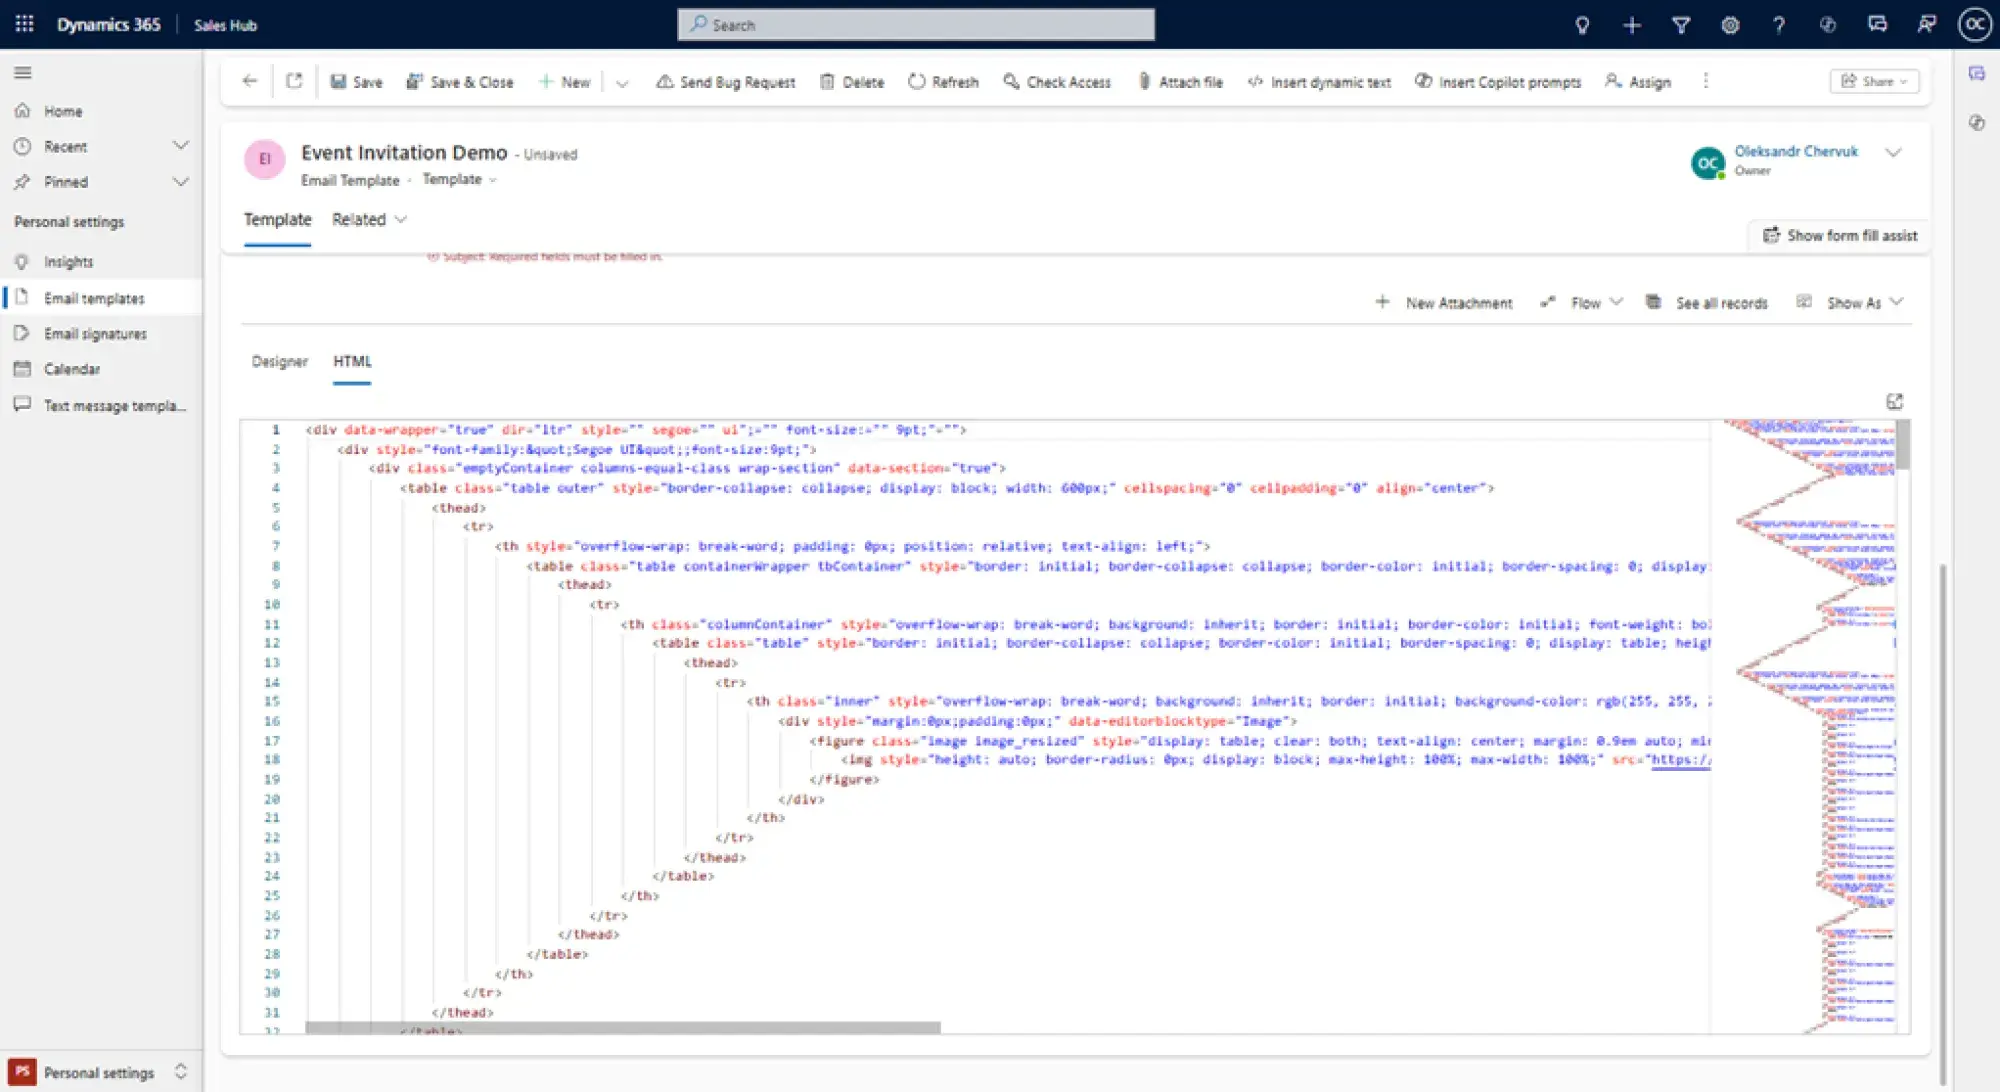Open the advanced find filter icon

pos(1681,25)
